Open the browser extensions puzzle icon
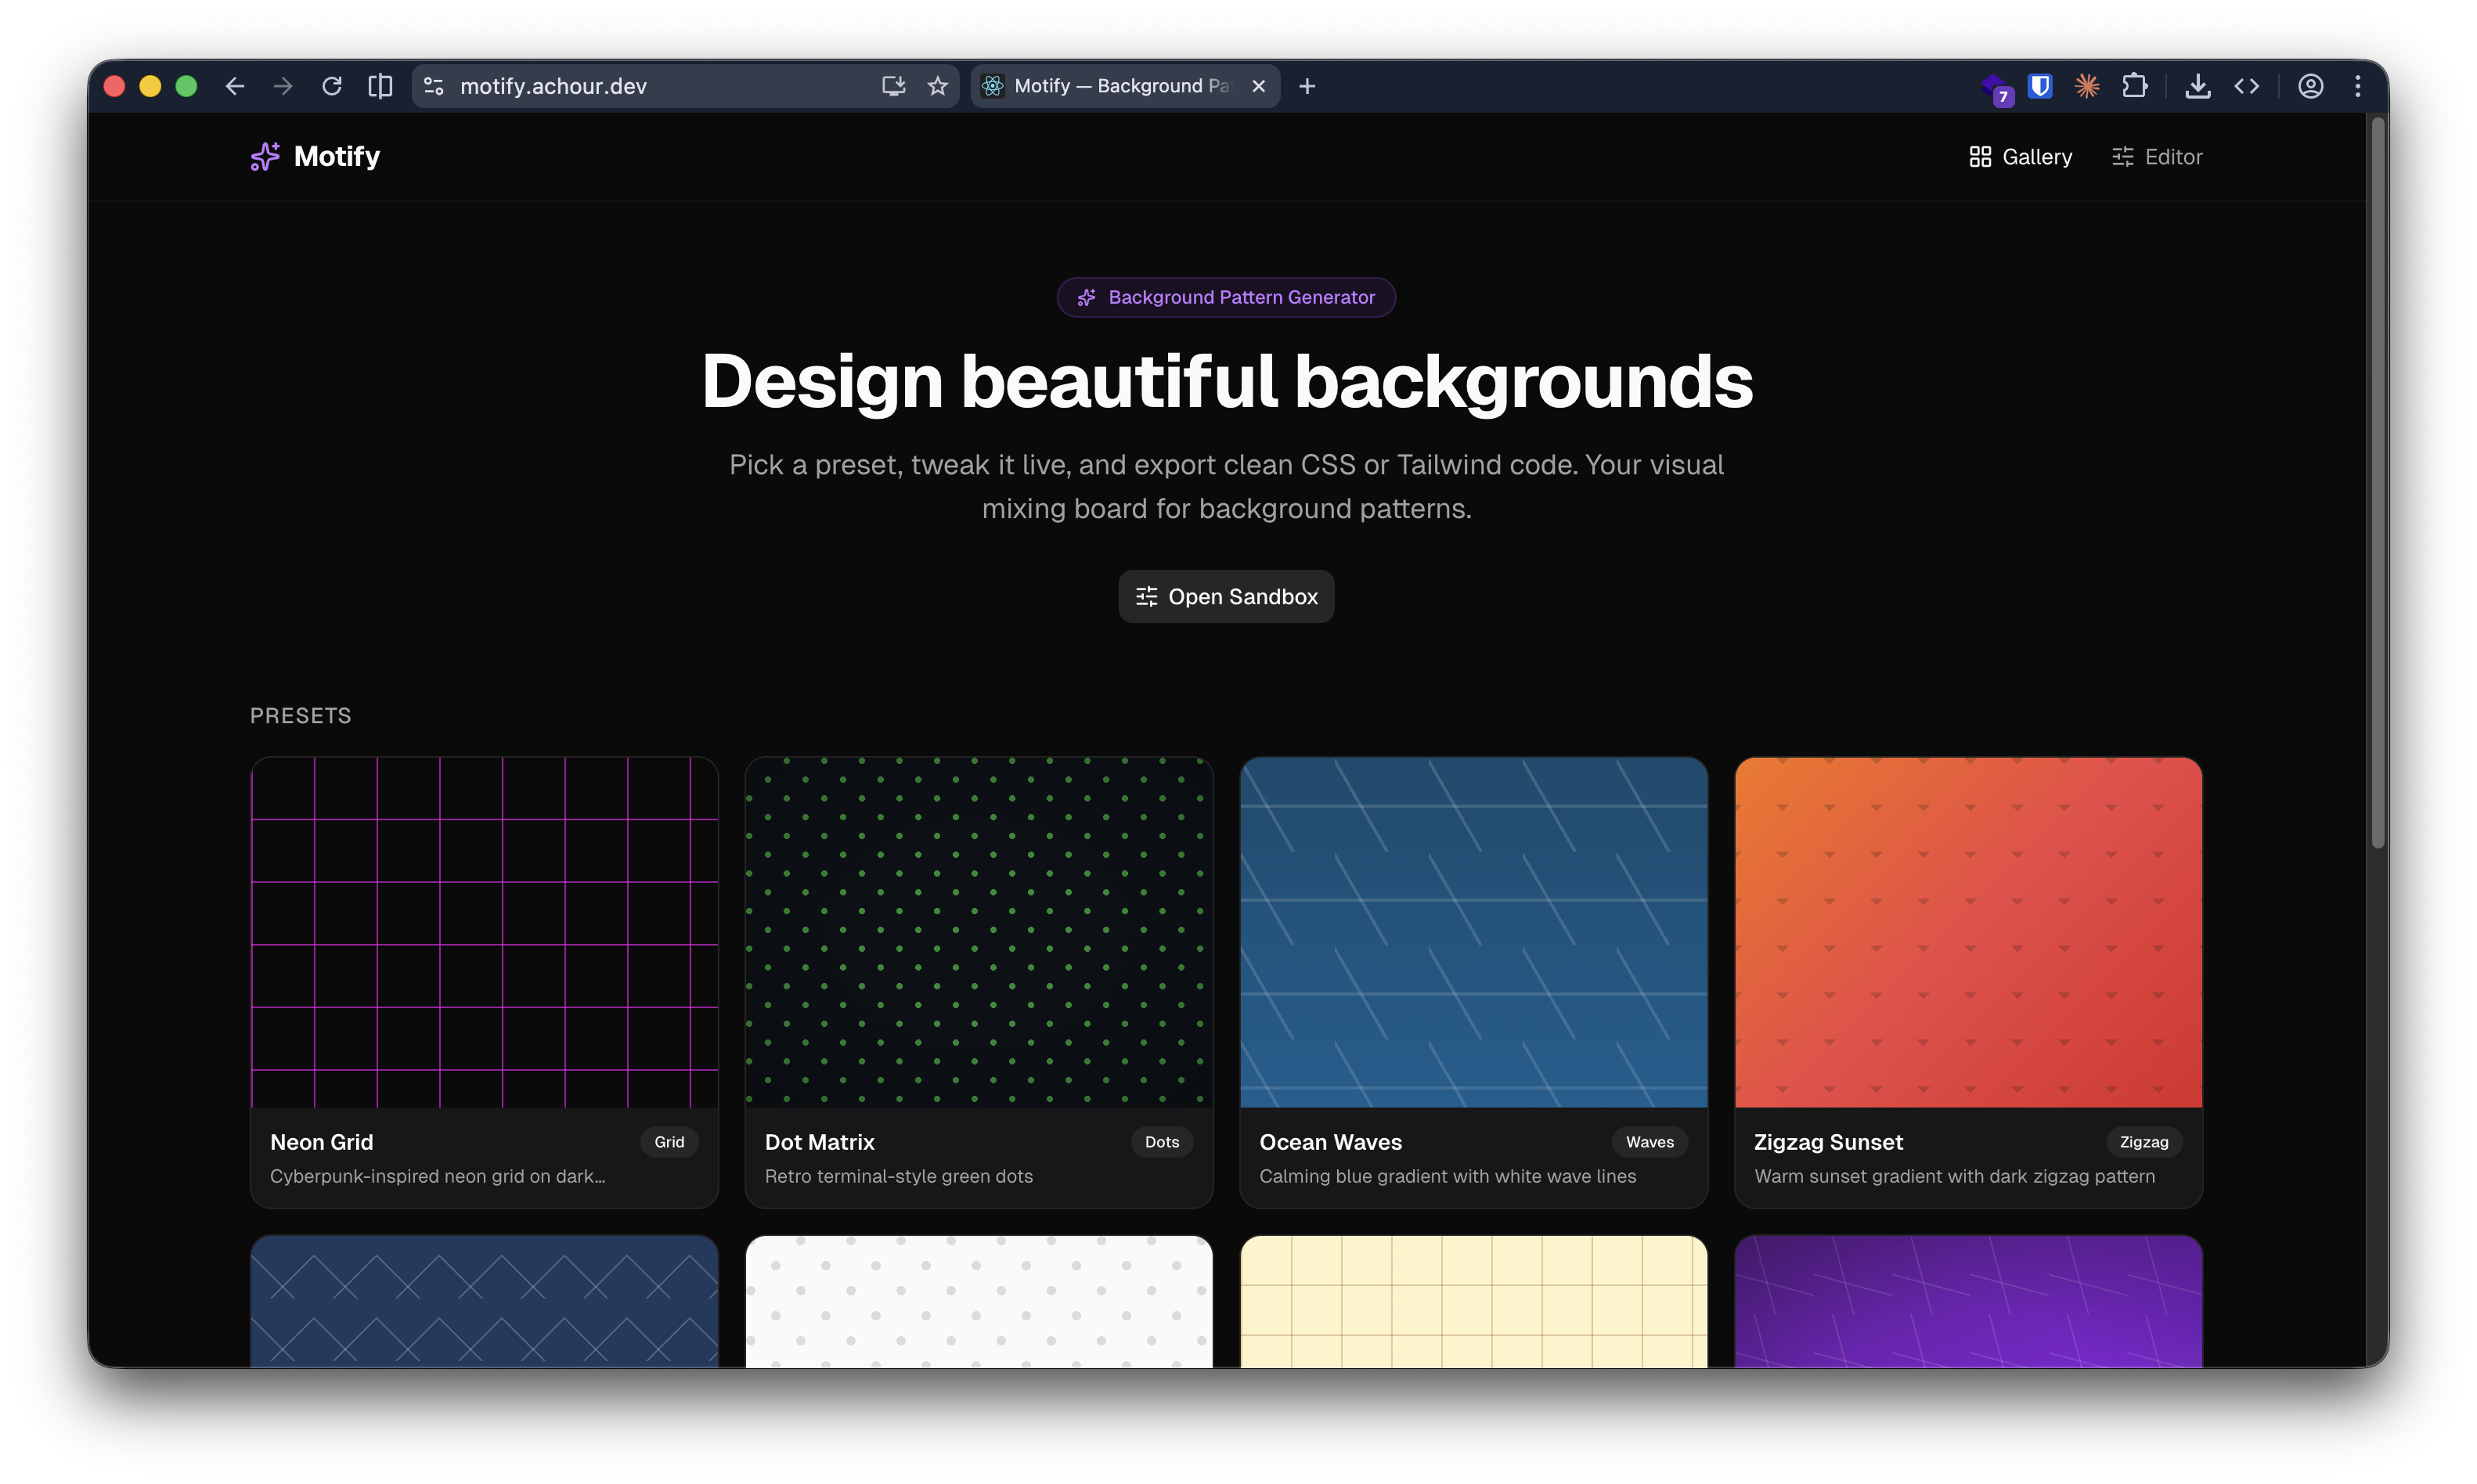Screen dimensions: 2477x1484 (2135, 86)
